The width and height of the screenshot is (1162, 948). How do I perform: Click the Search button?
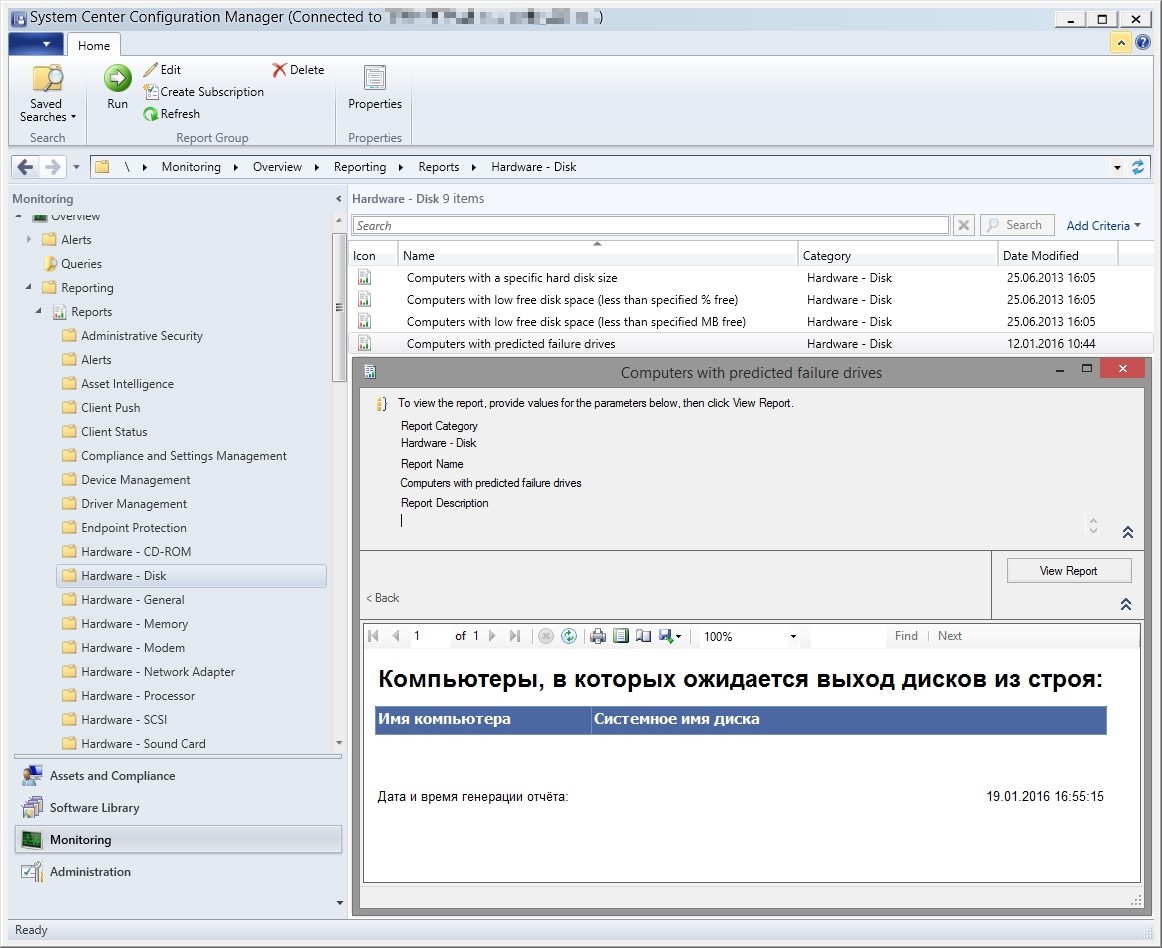click(x=1017, y=225)
